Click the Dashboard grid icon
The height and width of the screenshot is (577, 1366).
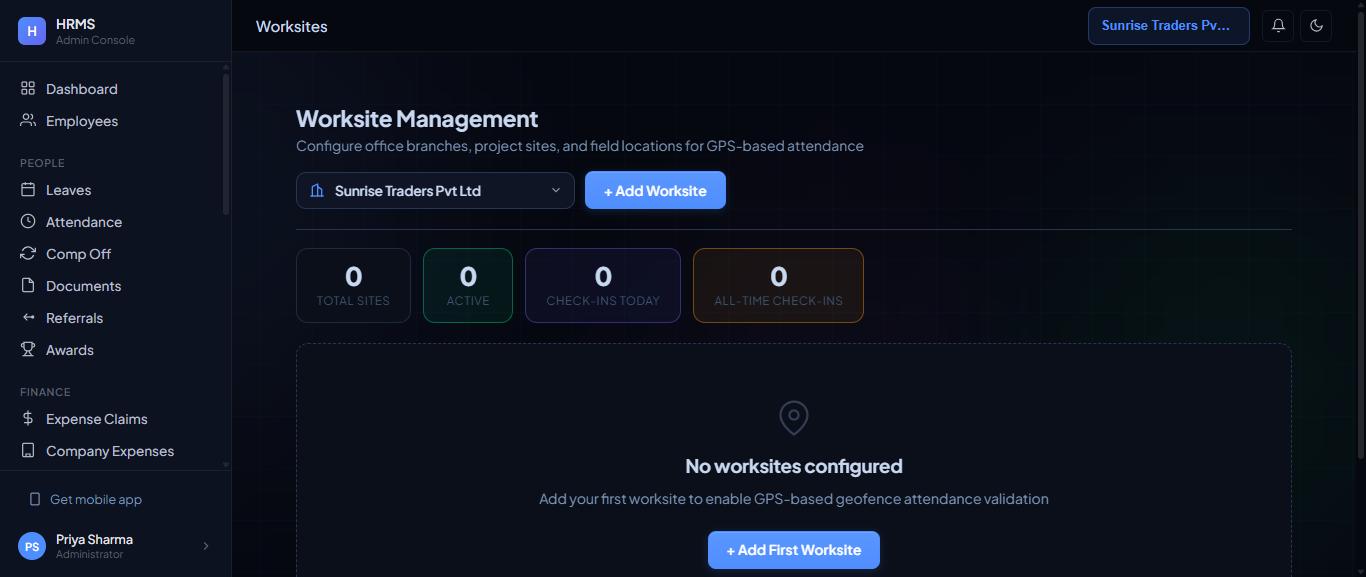[28, 89]
